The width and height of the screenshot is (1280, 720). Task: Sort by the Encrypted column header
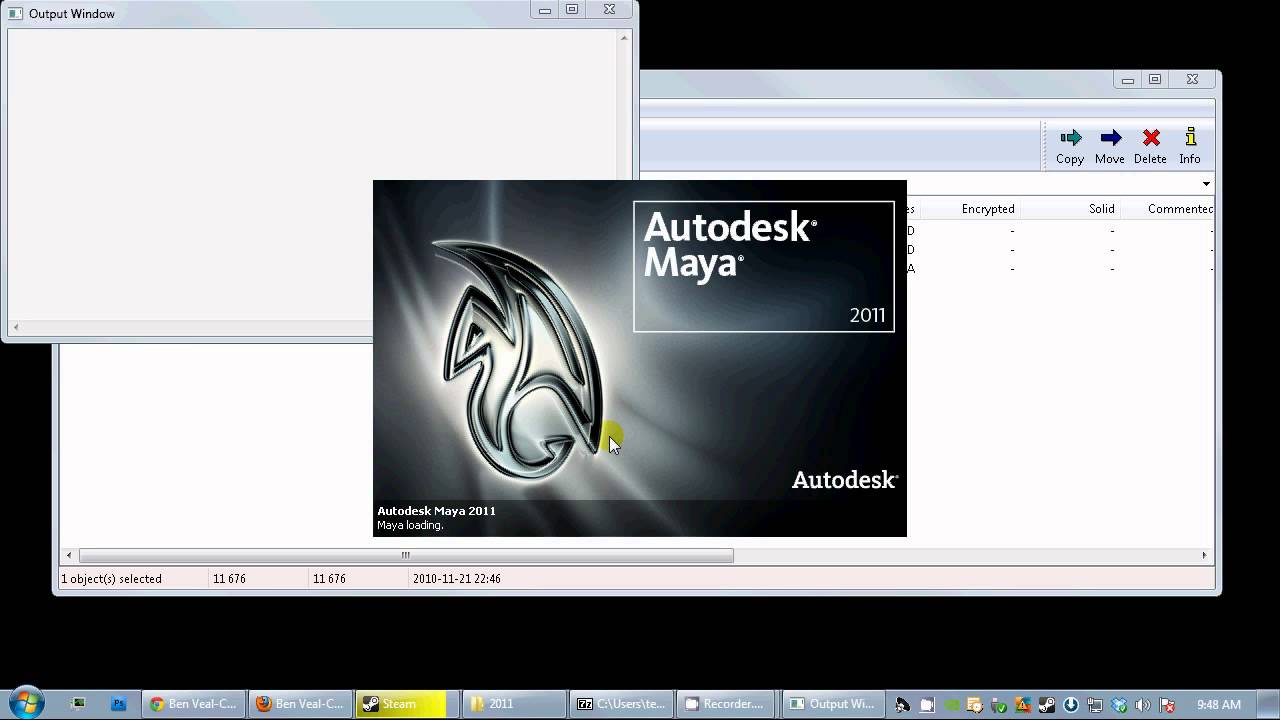pos(988,209)
